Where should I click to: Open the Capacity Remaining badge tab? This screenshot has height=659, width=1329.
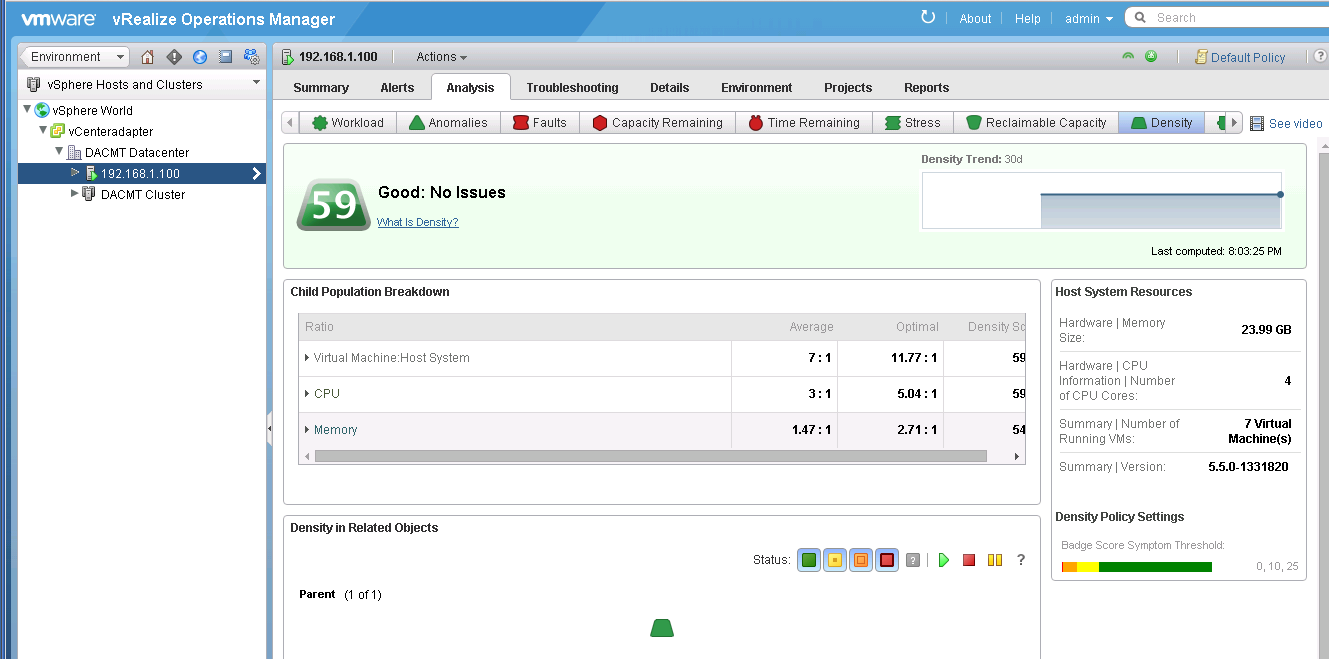658,123
